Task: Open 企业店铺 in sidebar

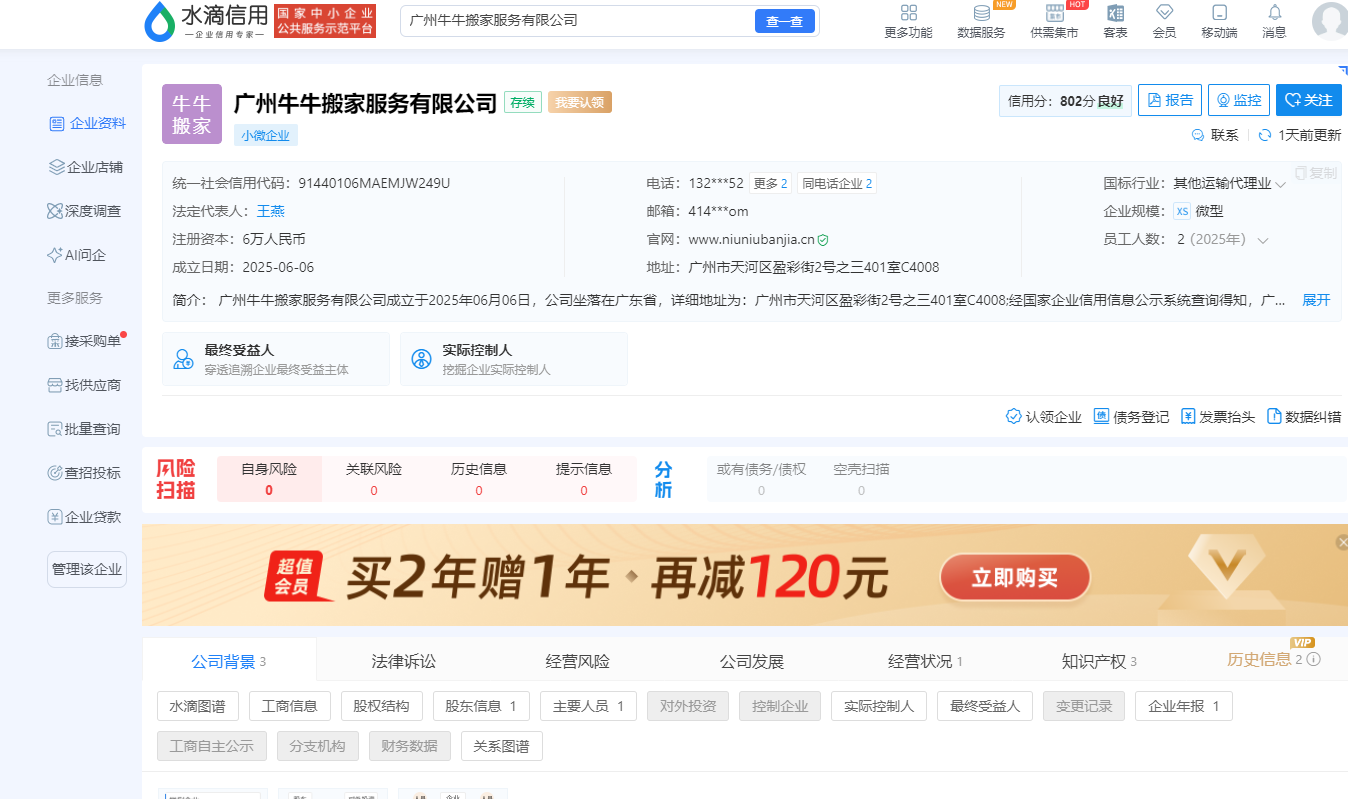Action: tap(87, 167)
